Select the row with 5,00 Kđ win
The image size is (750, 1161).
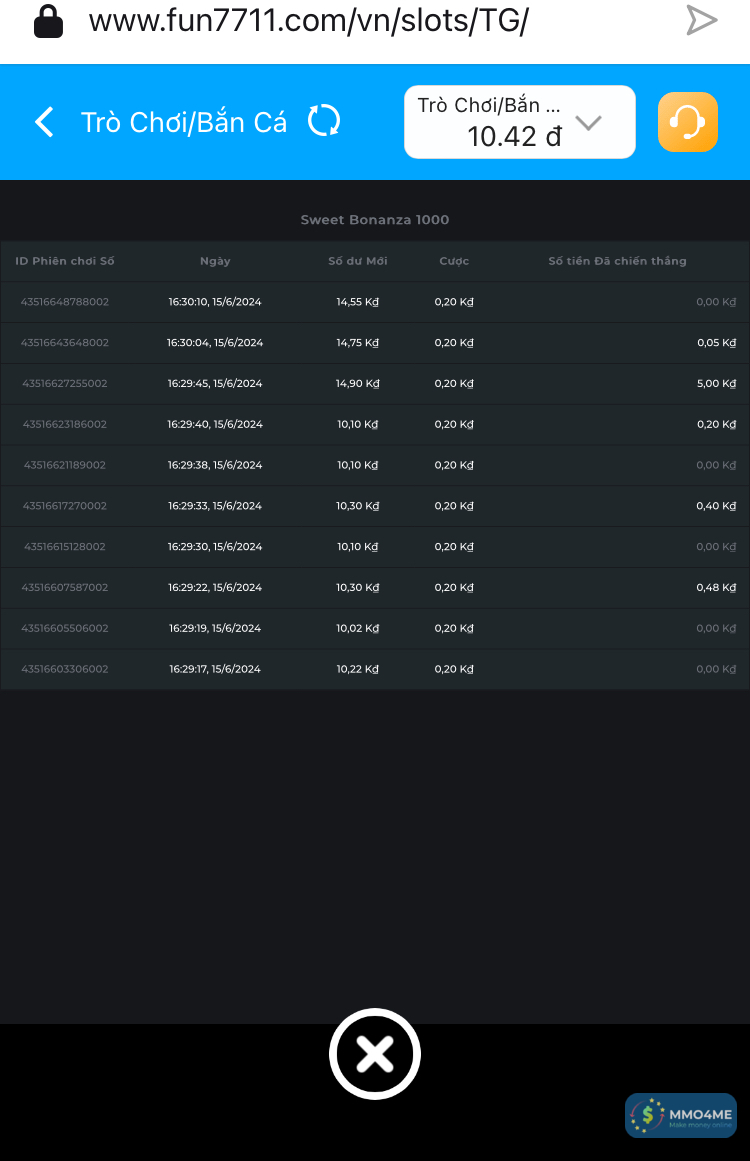click(375, 384)
